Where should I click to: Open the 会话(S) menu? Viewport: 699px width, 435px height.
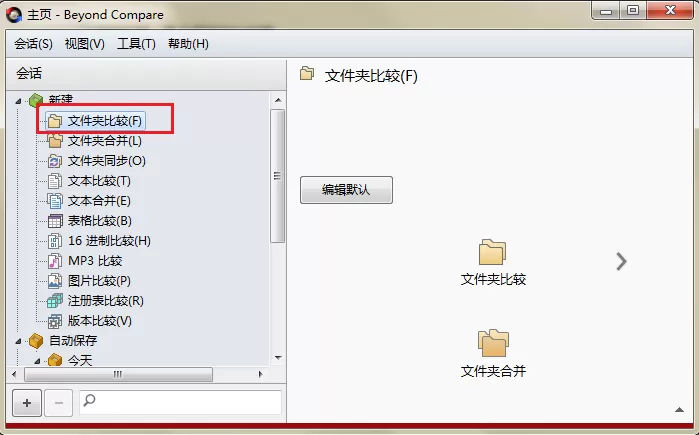(x=33, y=44)
